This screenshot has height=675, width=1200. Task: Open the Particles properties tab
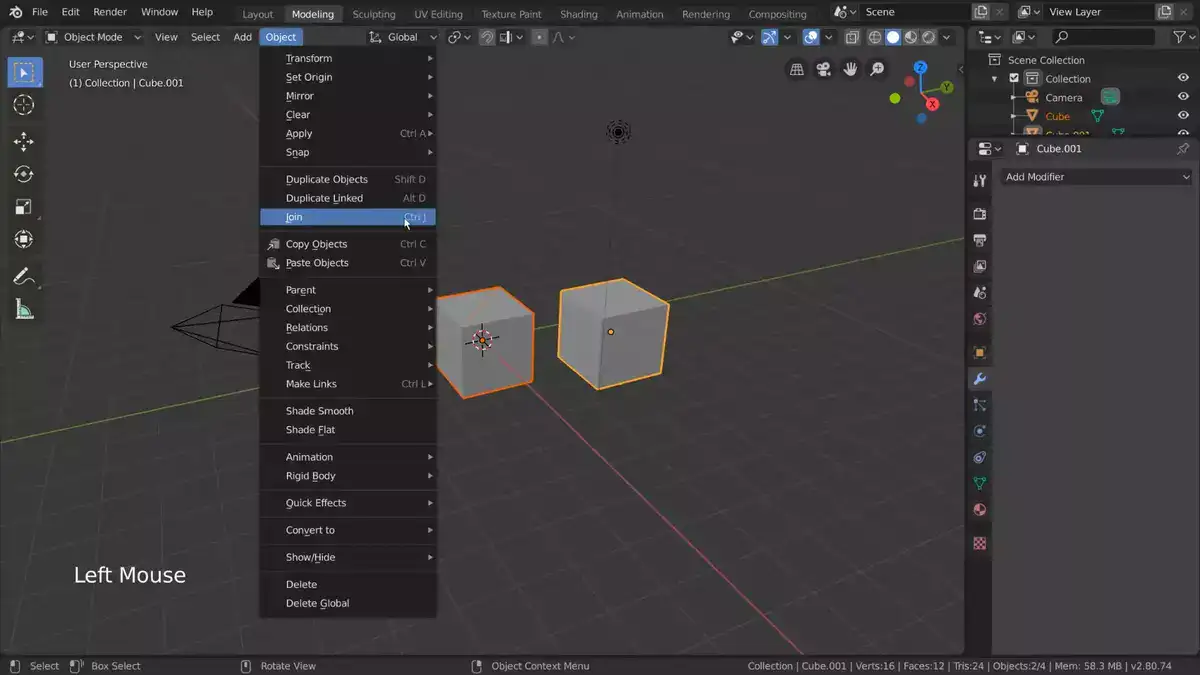click(x=980, y=405)
